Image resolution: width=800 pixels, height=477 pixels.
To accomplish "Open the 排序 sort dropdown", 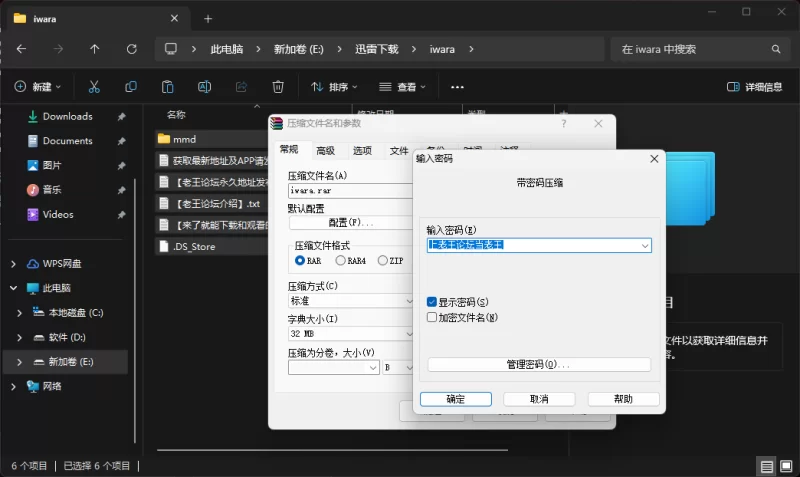I will 334,87.
